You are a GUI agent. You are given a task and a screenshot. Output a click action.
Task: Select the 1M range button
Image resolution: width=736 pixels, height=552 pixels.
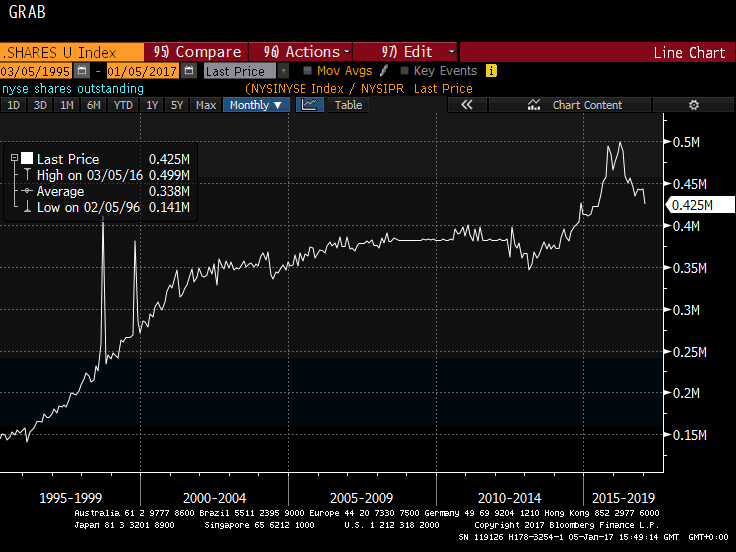(x=67, y=105)
